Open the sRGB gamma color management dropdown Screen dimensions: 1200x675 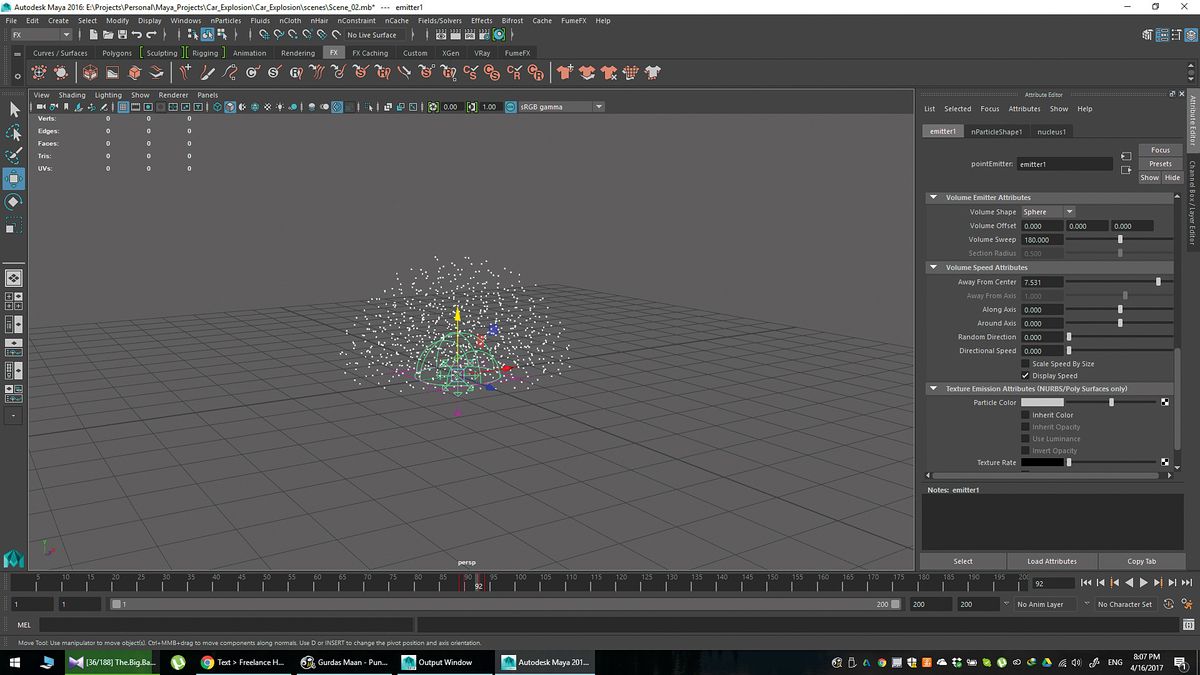pos(598,106)
